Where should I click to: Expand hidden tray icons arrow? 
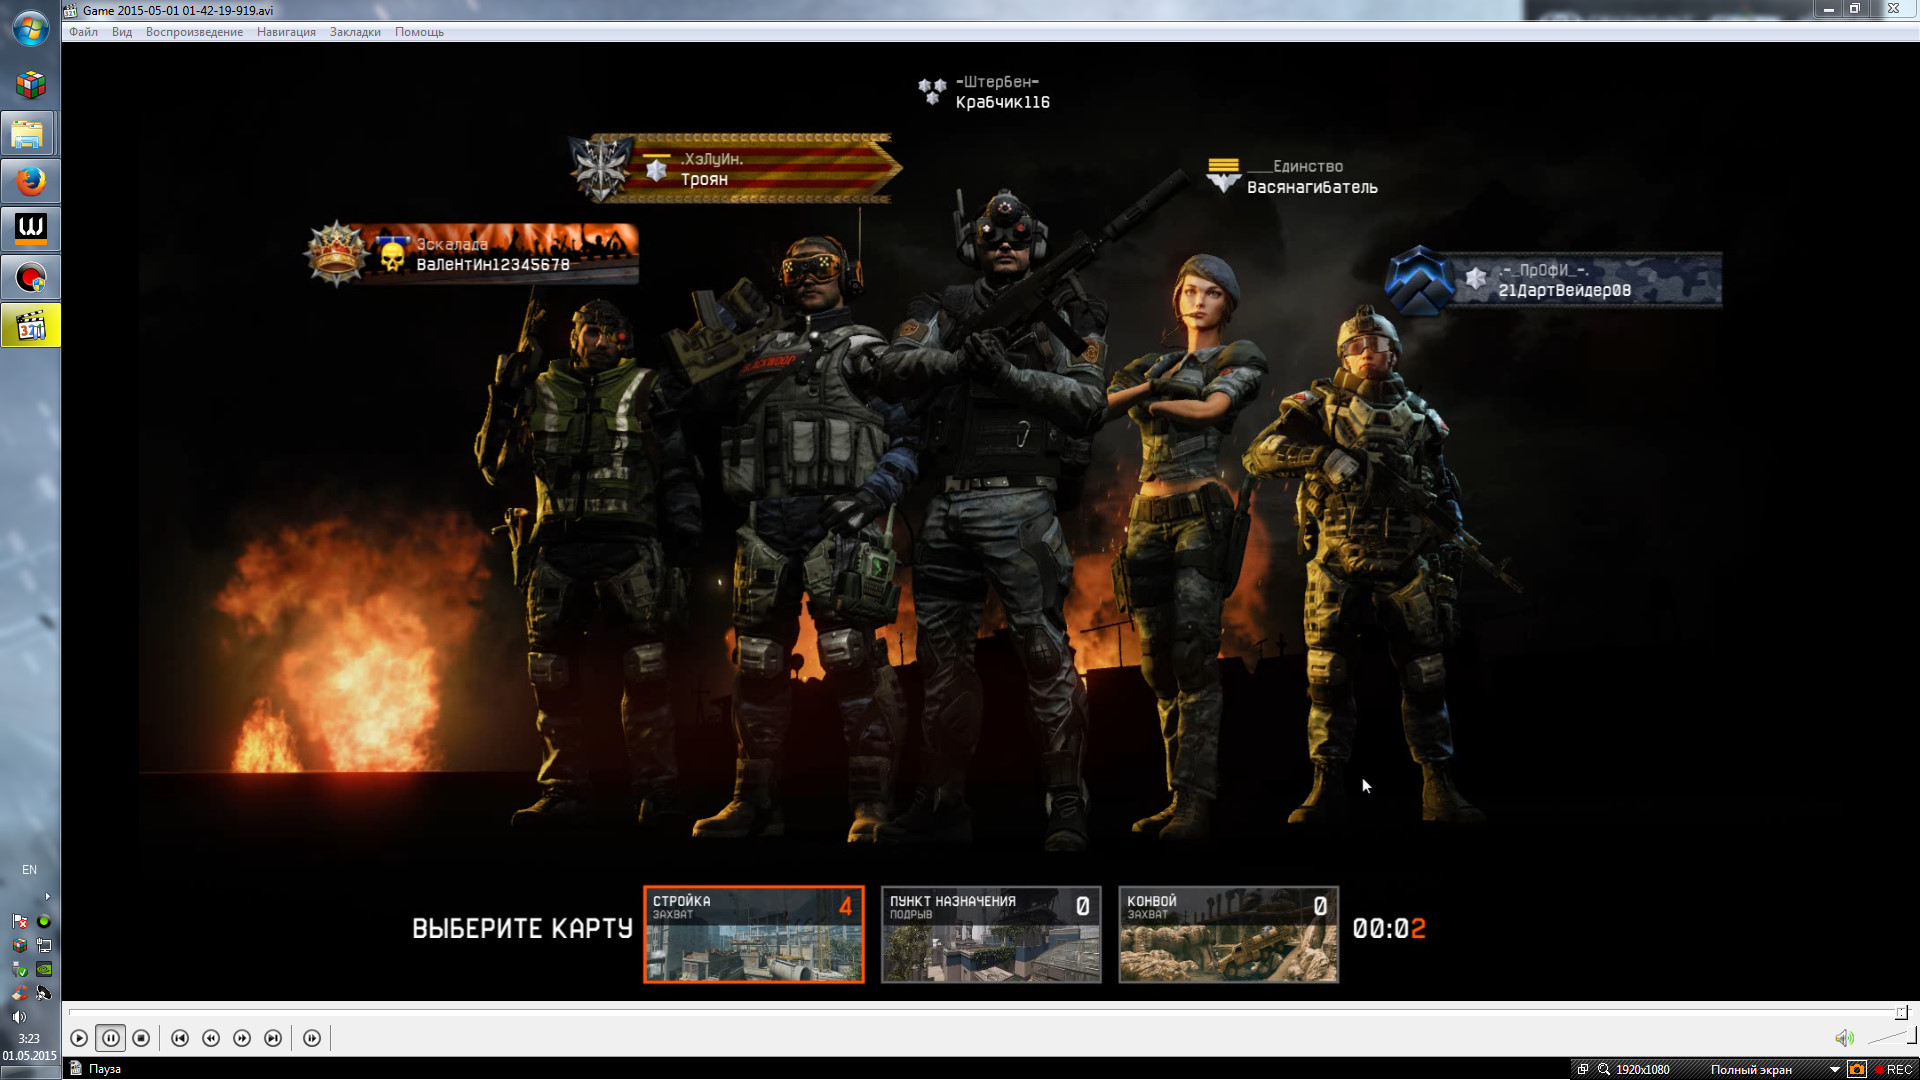47,897
